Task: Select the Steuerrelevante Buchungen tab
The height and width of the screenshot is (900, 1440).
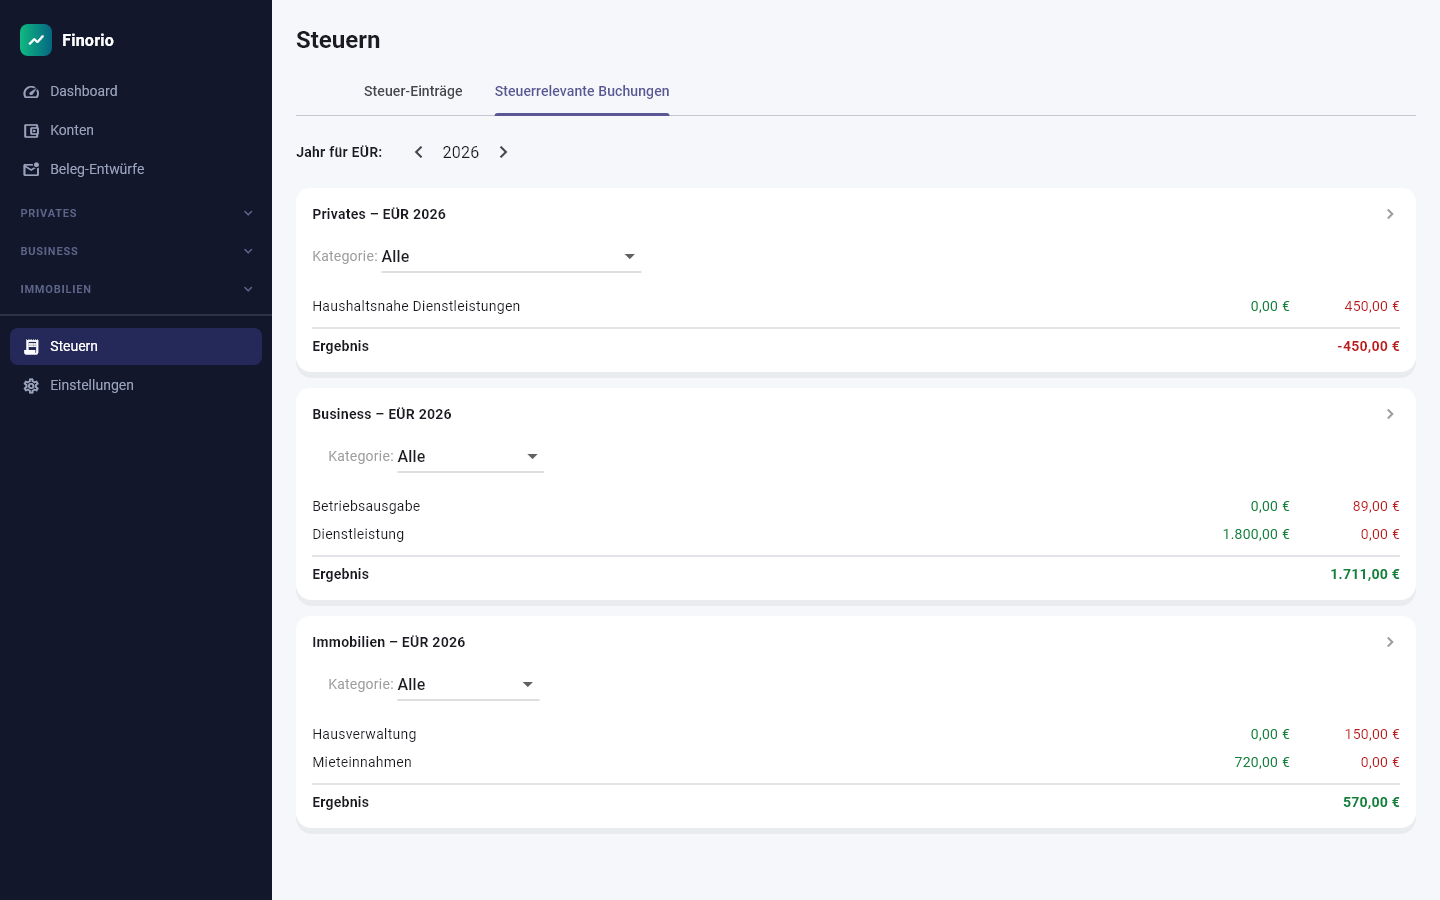Action: point(582,91)
